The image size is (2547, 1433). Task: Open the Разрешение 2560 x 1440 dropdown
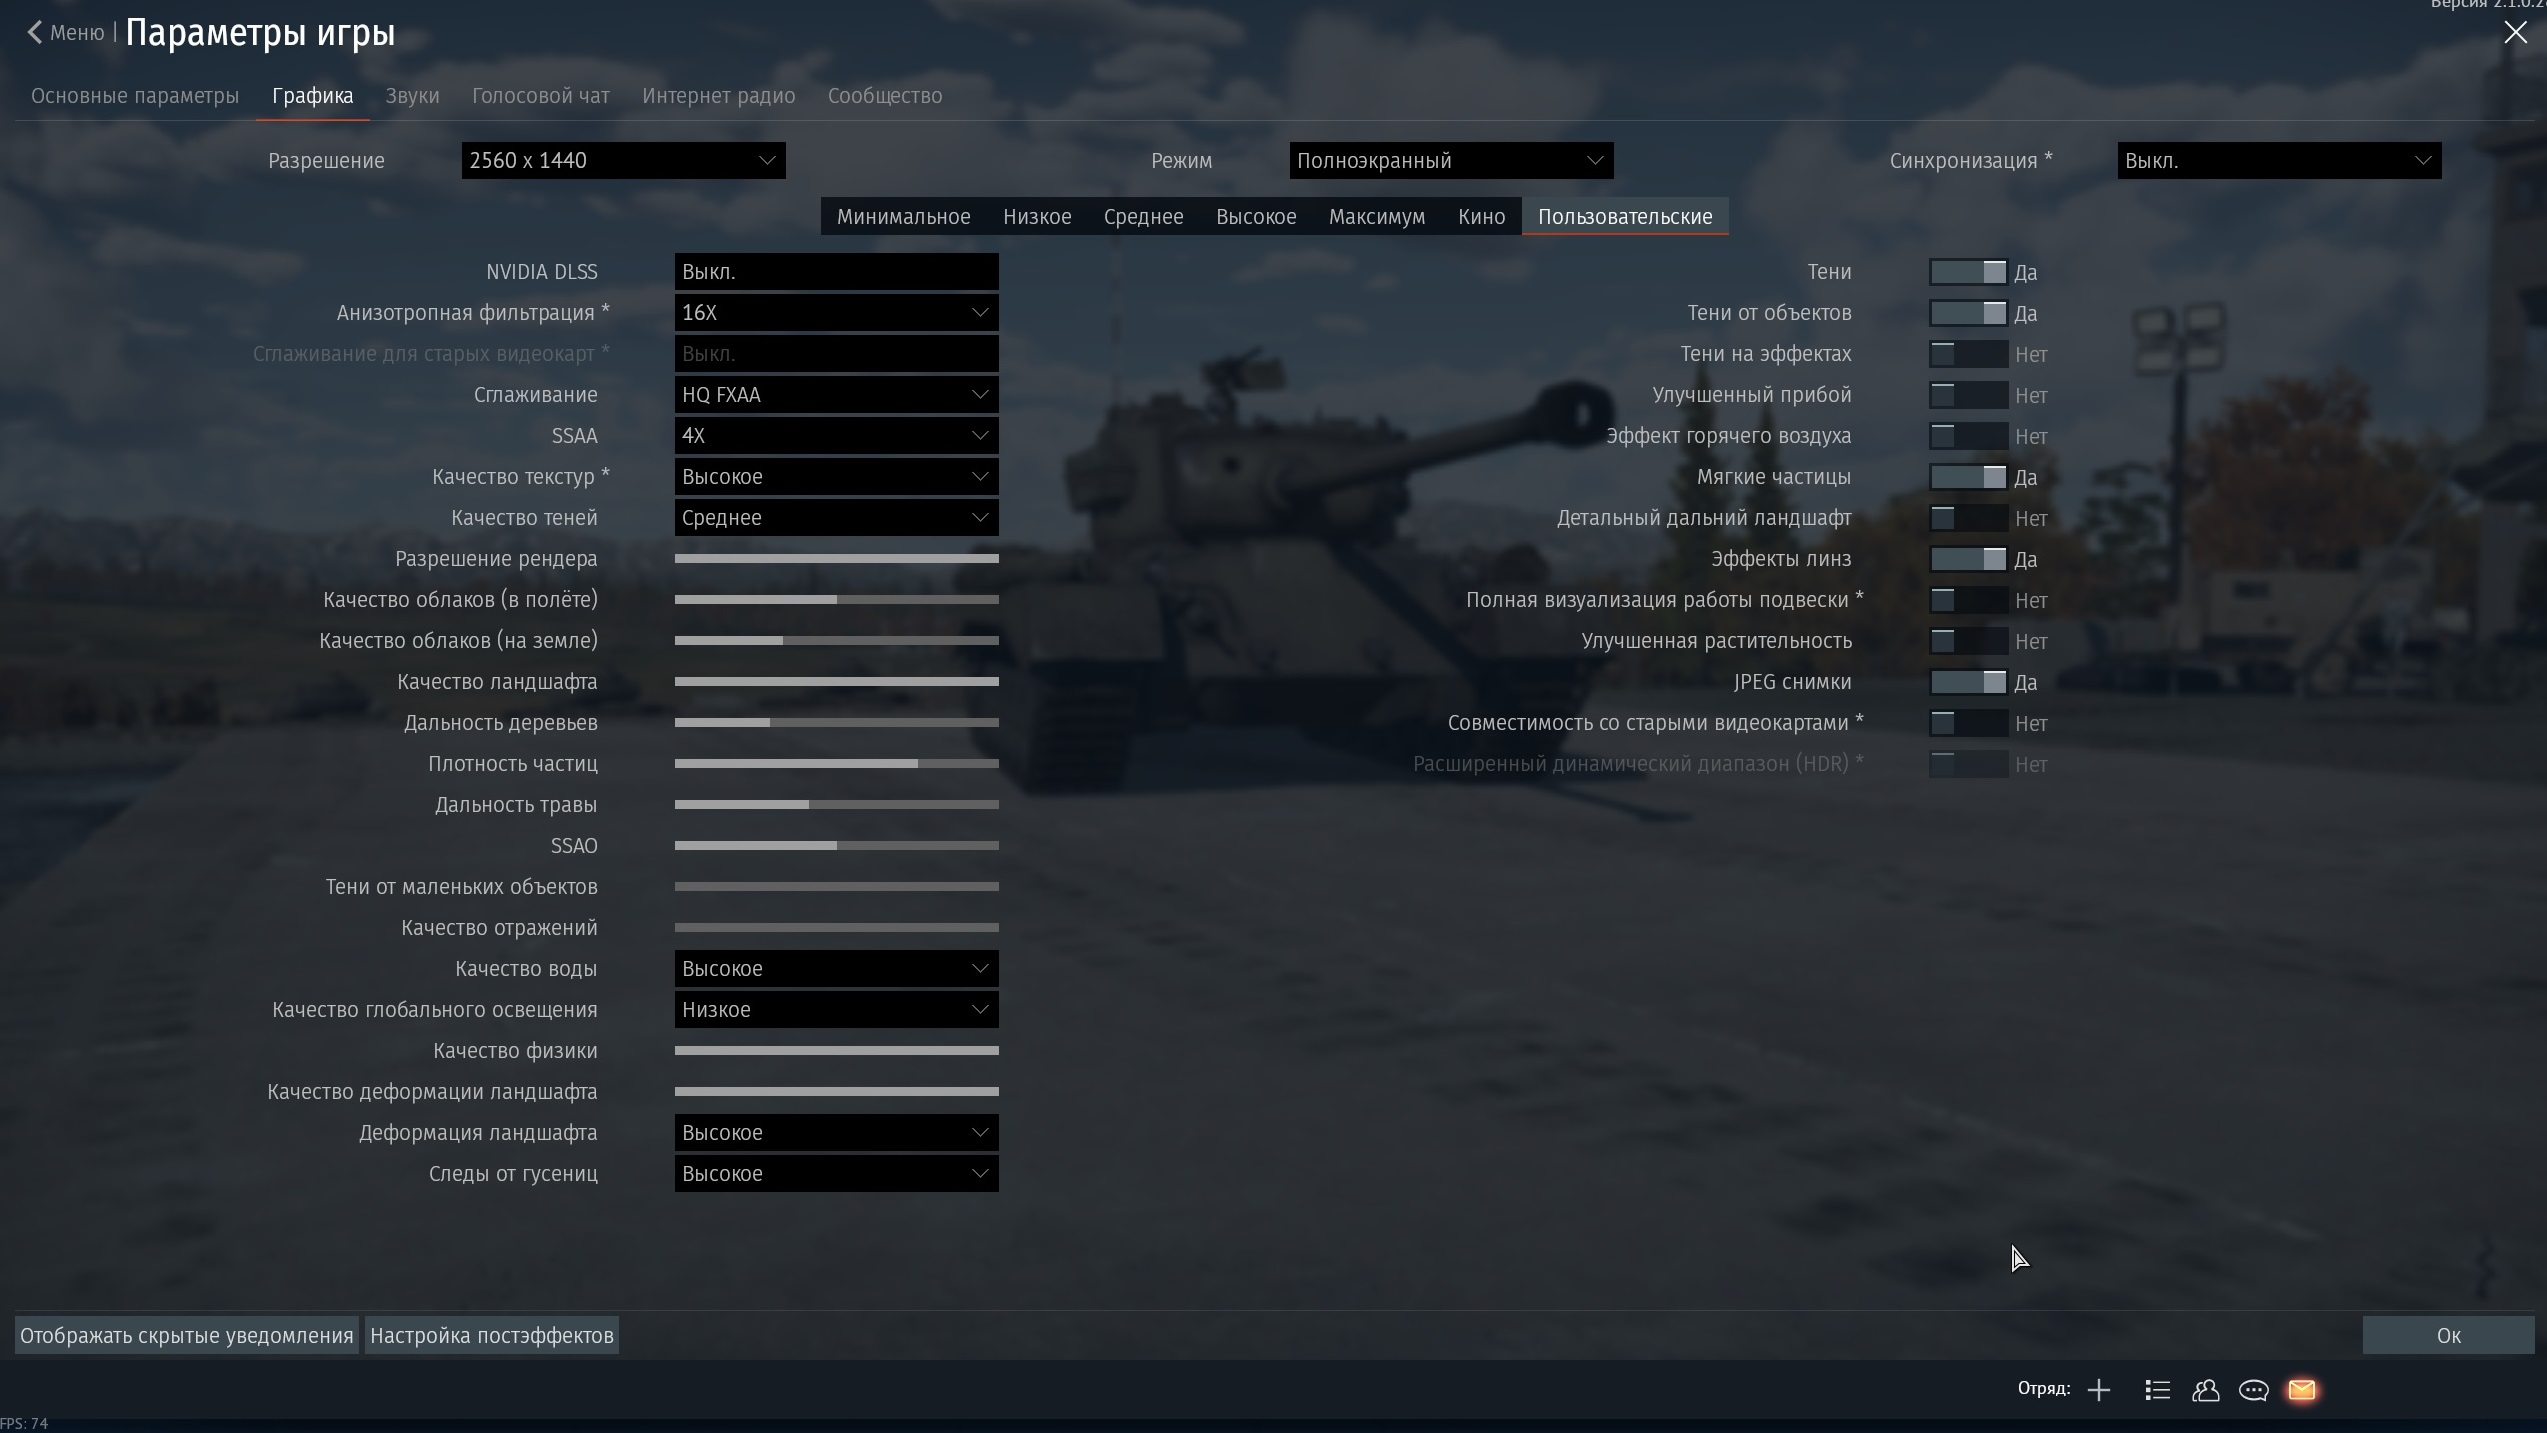(x=623, y=161)
